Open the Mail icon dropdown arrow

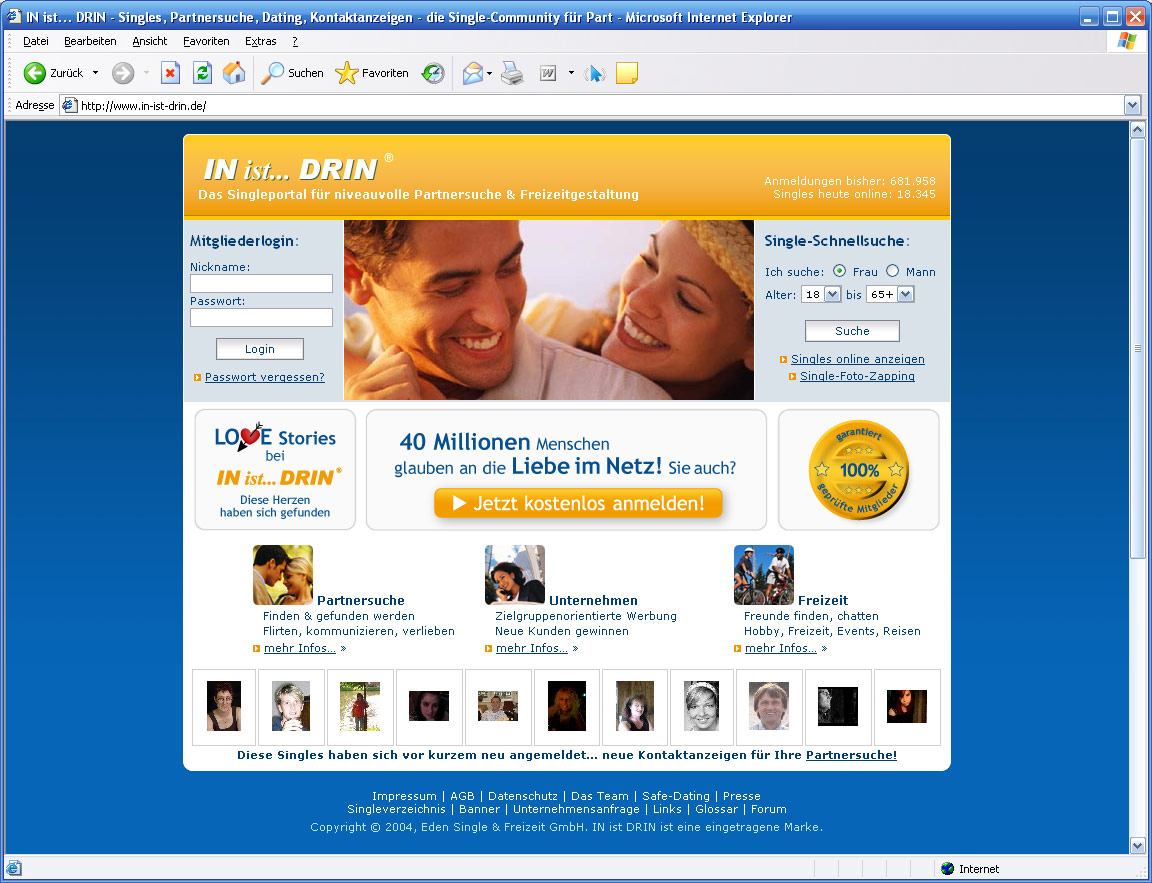point(489,73)
